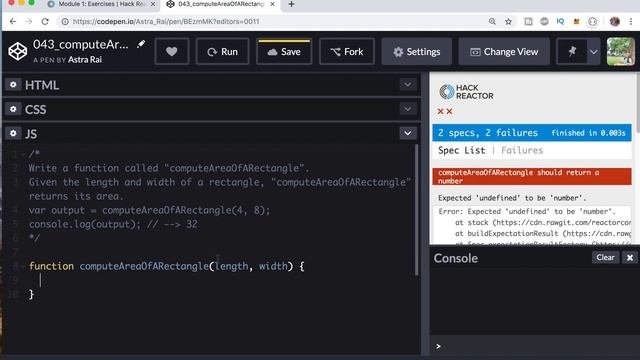The width and height of the screenshot is (640, 360).
Task: Open CSS editor settings gear
Action: pyautogui.click(x=13, y=109)
